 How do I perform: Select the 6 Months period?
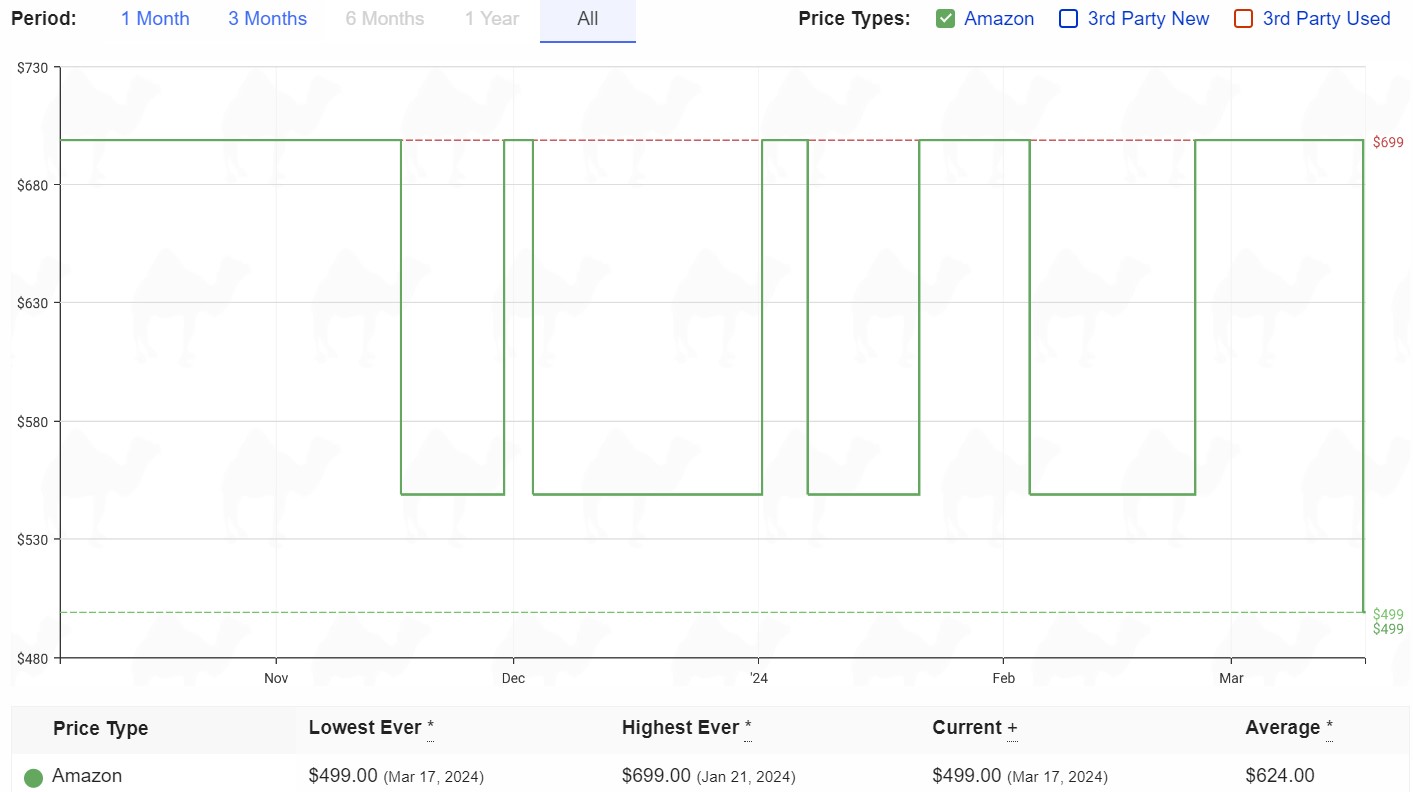click(385, 19)
